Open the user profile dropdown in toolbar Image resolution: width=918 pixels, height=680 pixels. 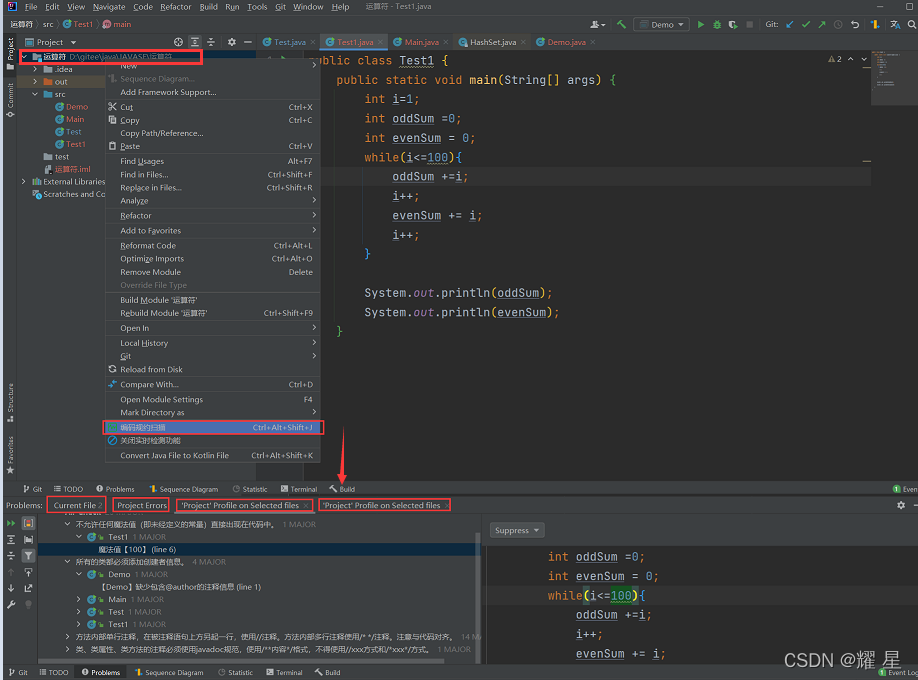(x=597, y=25)
